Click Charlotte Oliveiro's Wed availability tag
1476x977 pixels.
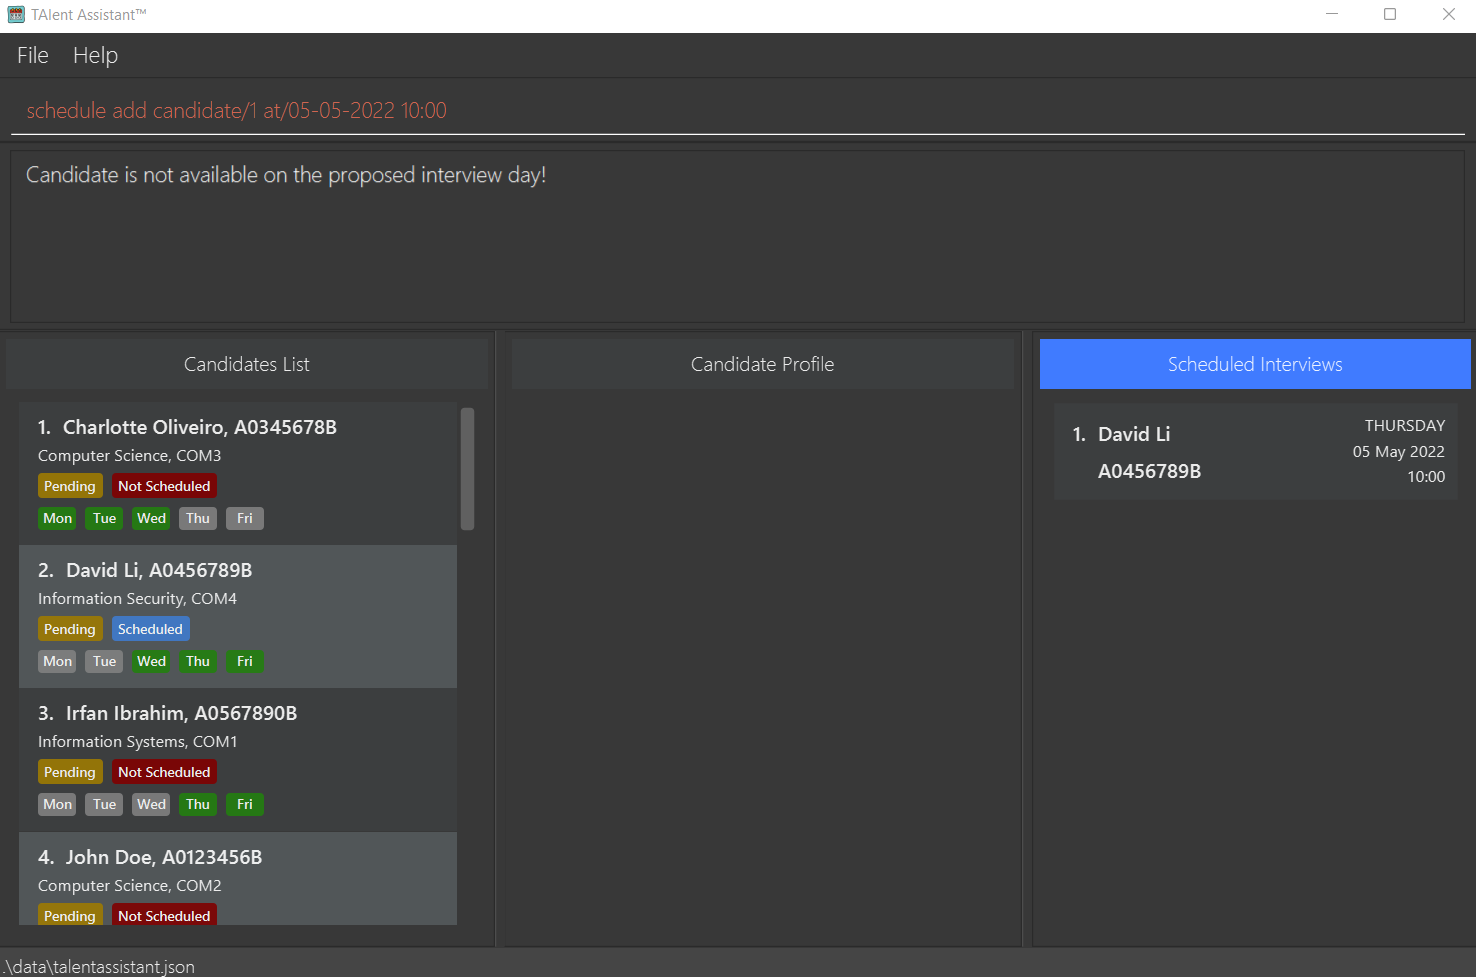coord(151,518)
